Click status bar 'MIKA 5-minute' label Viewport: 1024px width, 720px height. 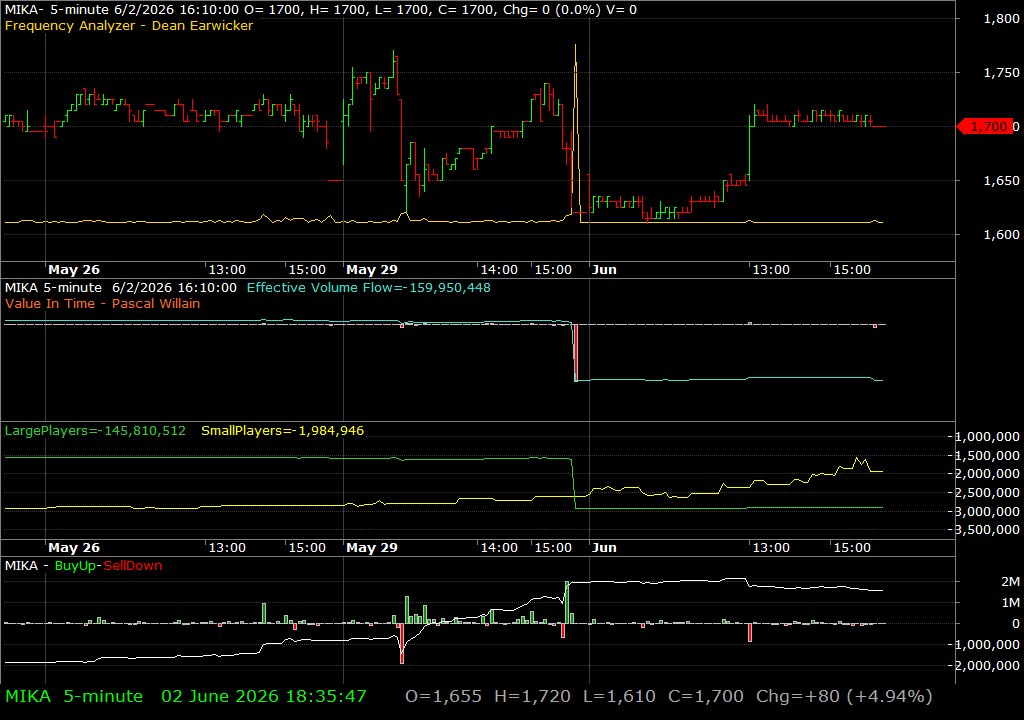(74, 696)
